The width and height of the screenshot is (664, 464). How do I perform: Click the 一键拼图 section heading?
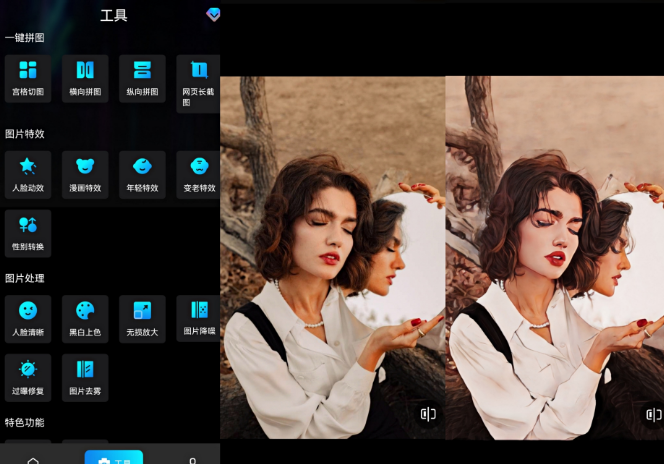[25, 38]
